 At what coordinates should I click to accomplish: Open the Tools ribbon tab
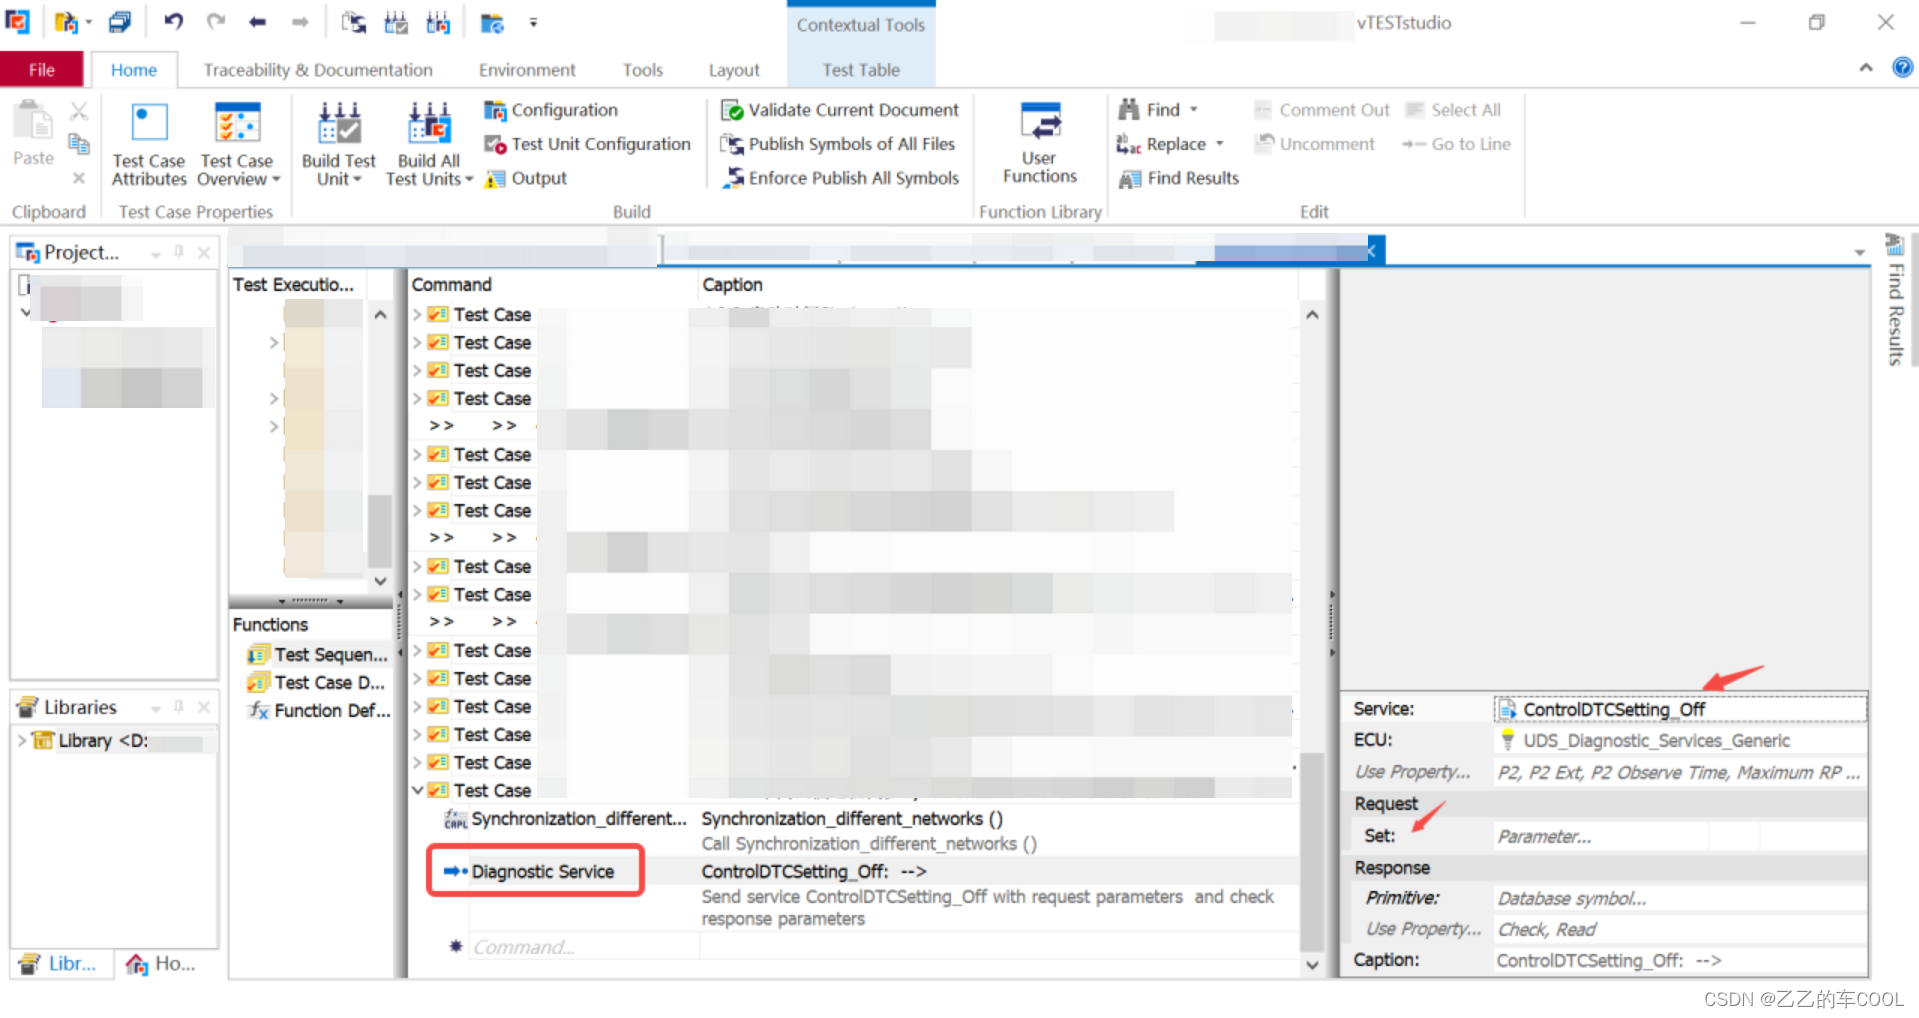point(642,70)
